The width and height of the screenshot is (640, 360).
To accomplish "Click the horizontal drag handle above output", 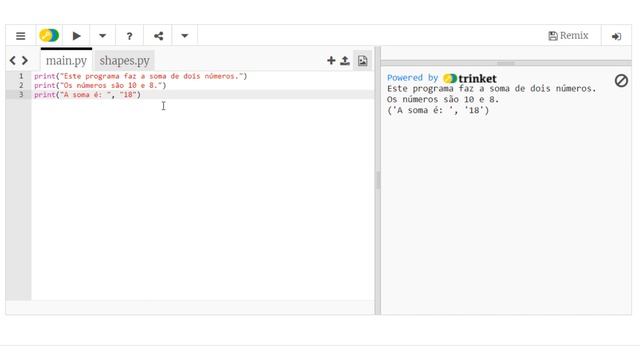I will click(506, 63).
